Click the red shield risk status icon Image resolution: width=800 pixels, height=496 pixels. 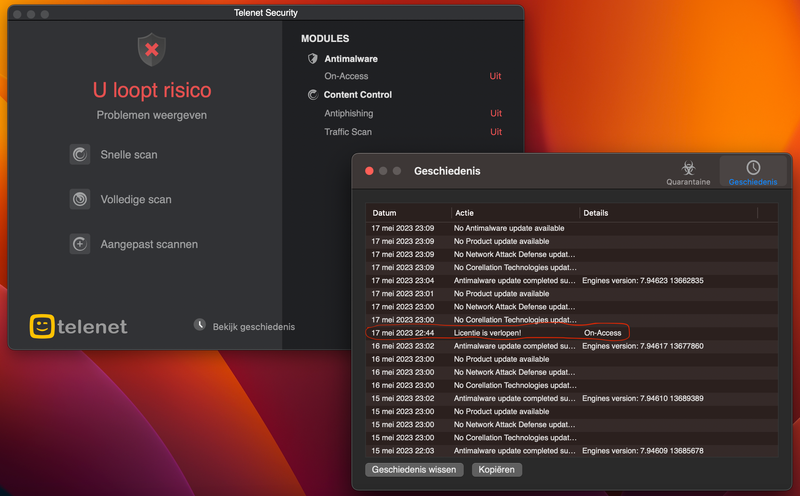click(x=152, y=49)
